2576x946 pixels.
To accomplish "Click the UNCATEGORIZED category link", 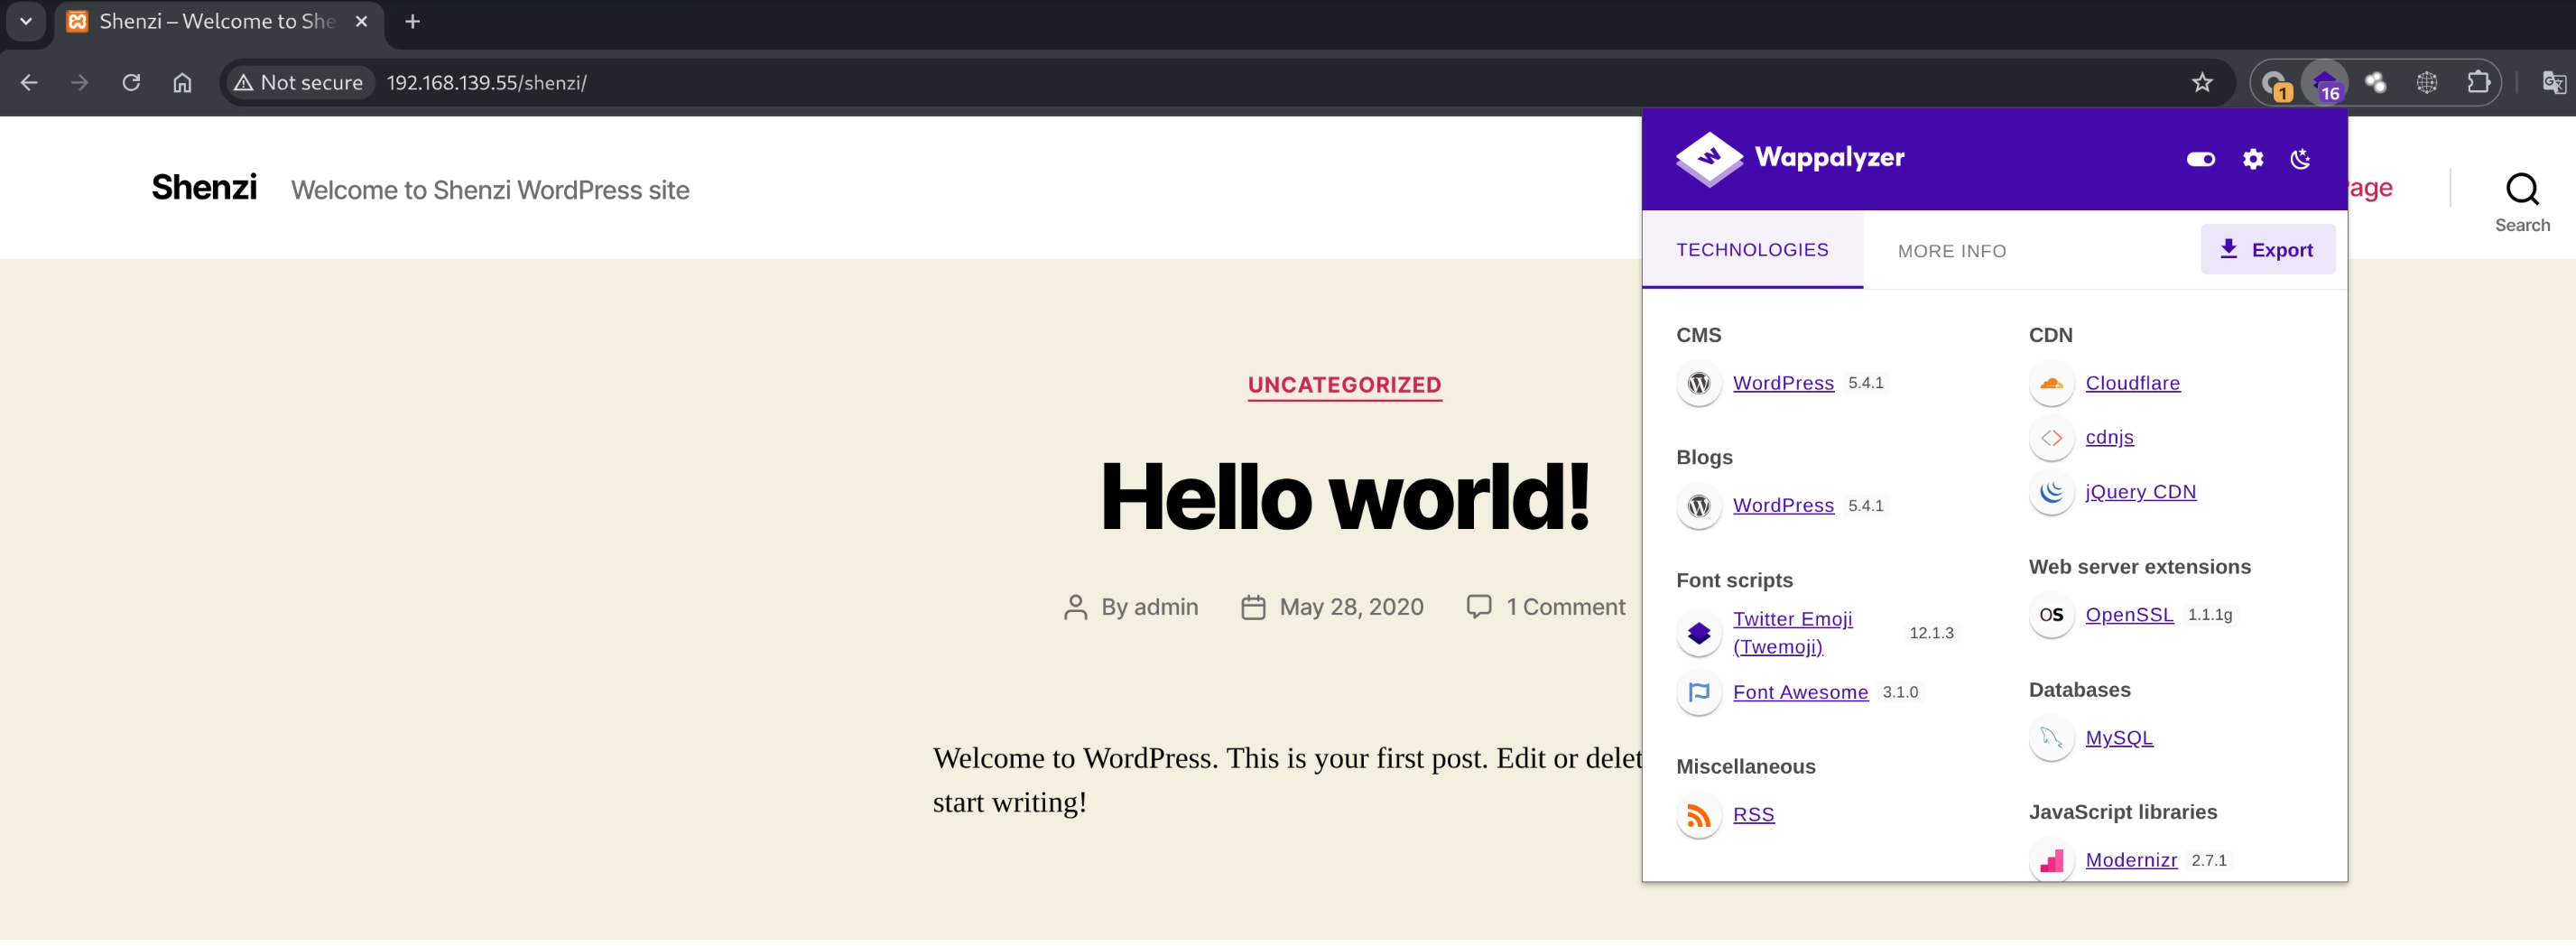I will [1343, 386].
